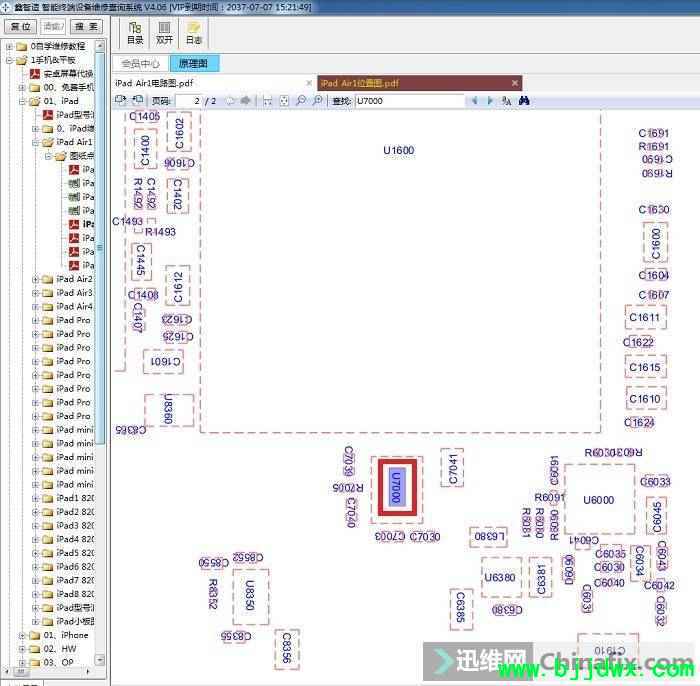This screenshot has width=700, height=686.
Task: Expand the 01、iPhone folder node
Action: pos(21,635)
